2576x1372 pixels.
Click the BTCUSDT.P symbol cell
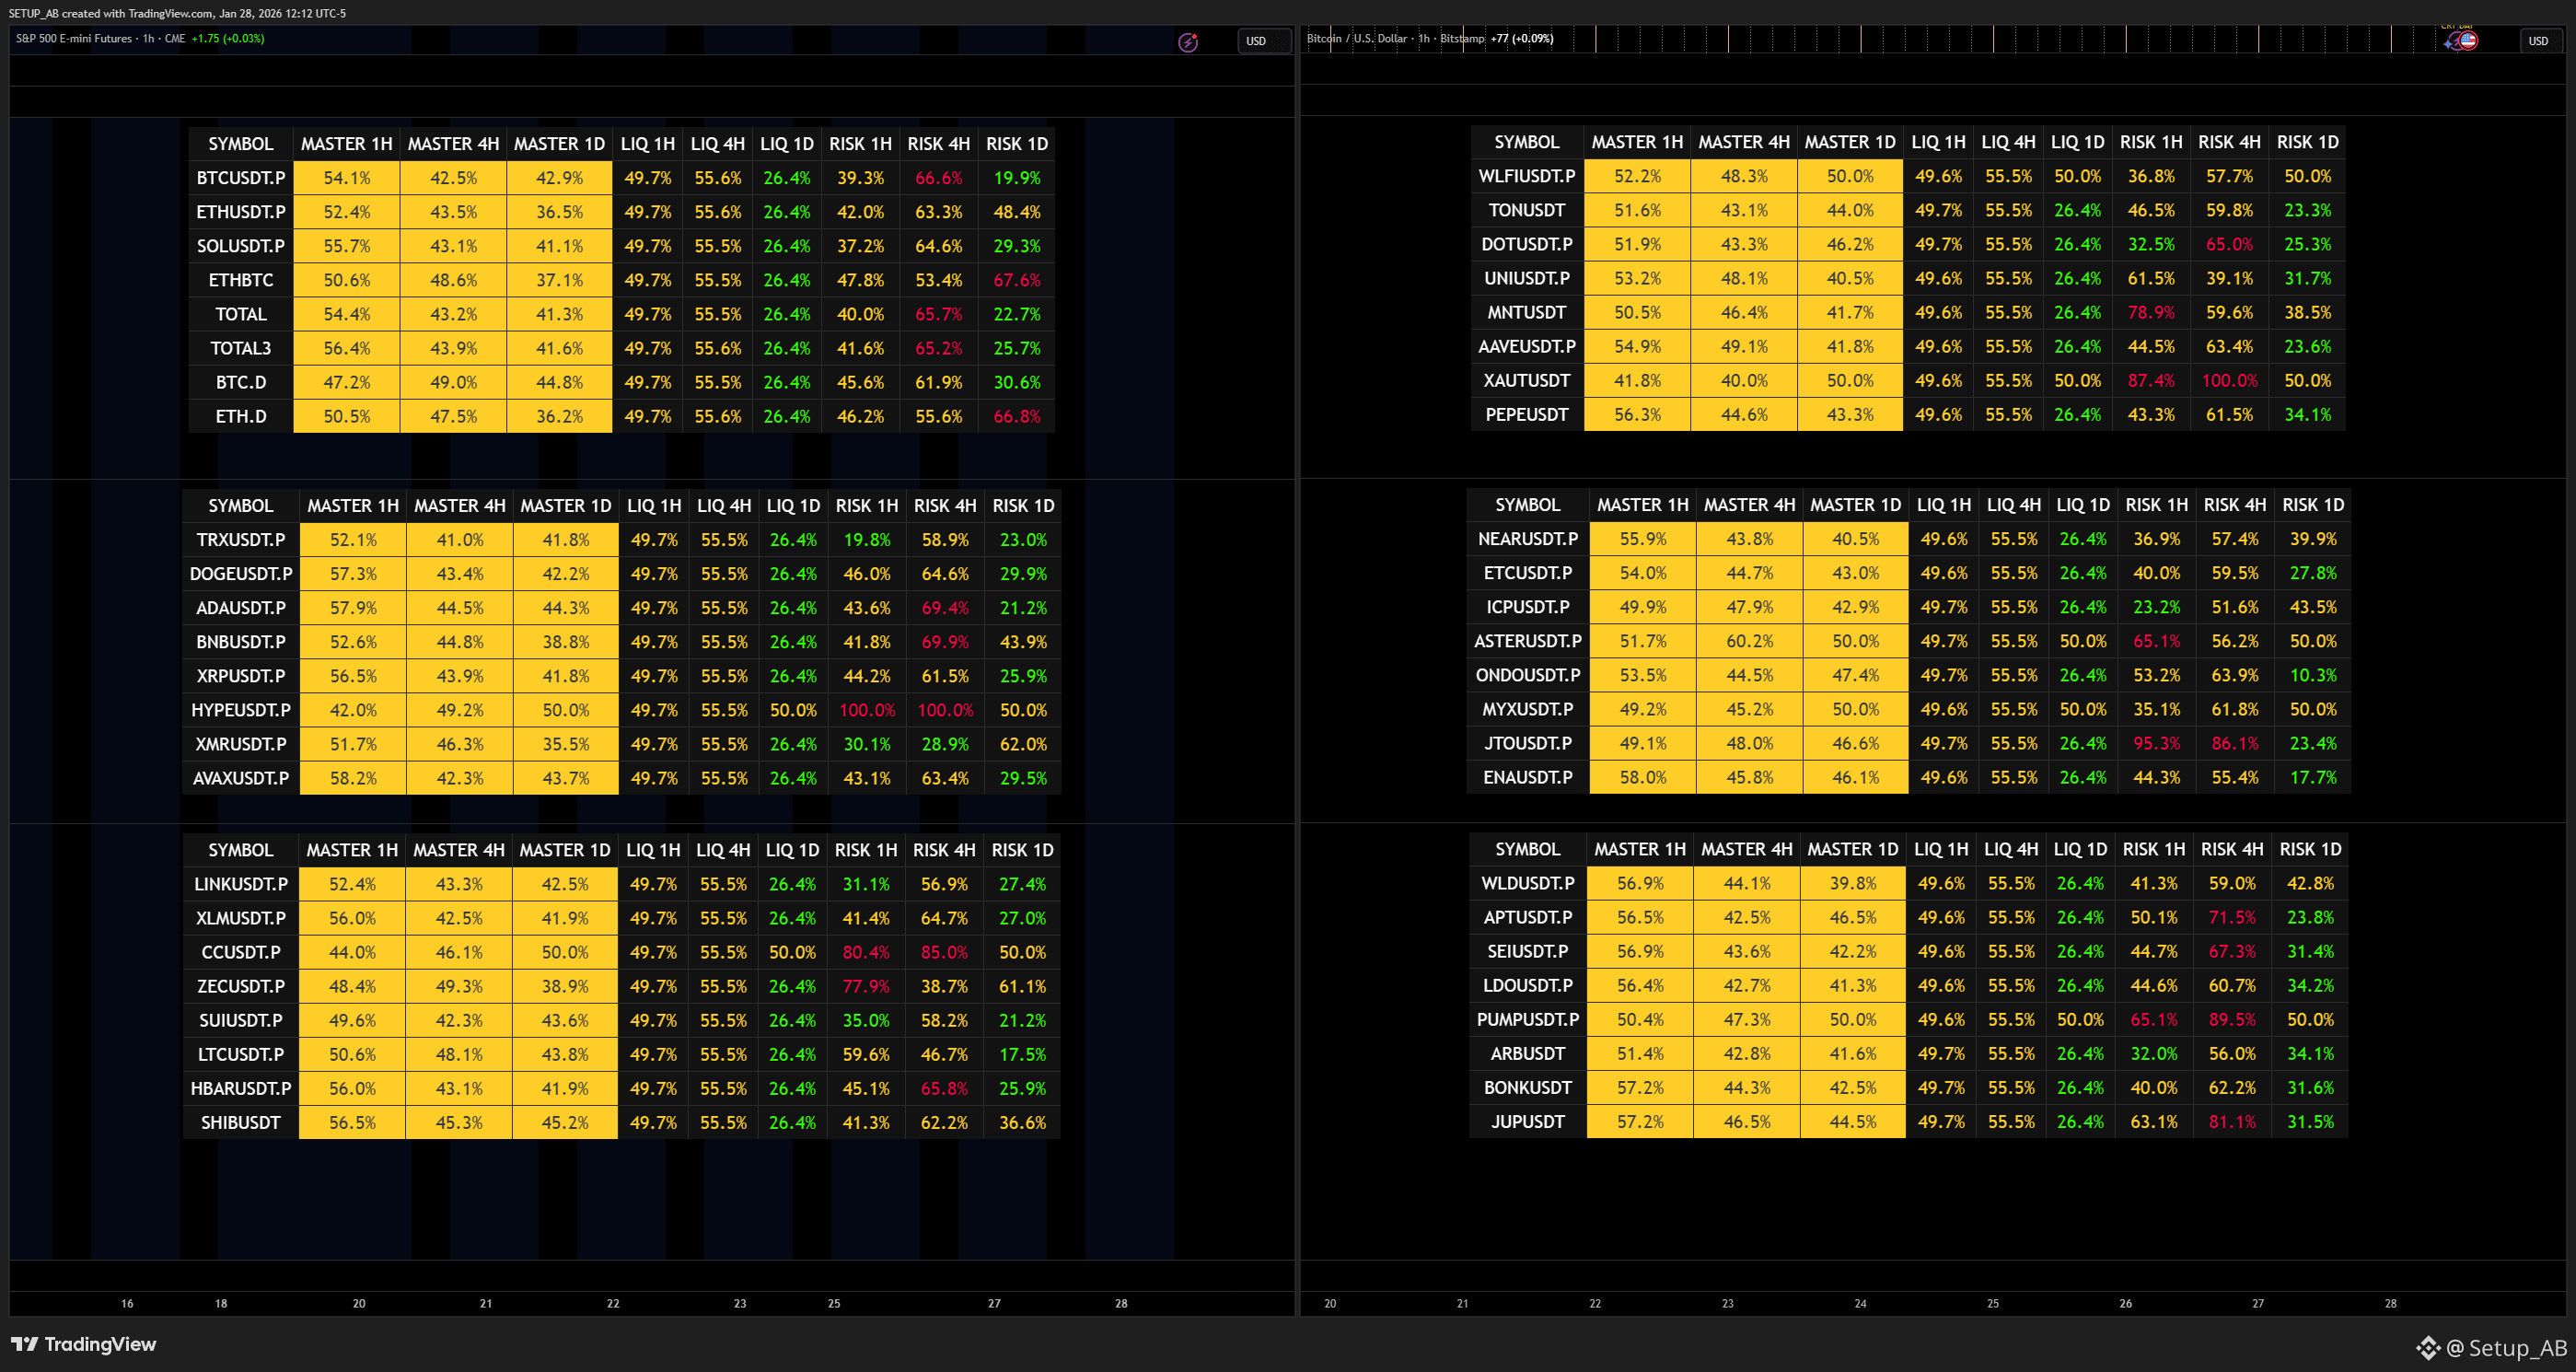[241, 178]
